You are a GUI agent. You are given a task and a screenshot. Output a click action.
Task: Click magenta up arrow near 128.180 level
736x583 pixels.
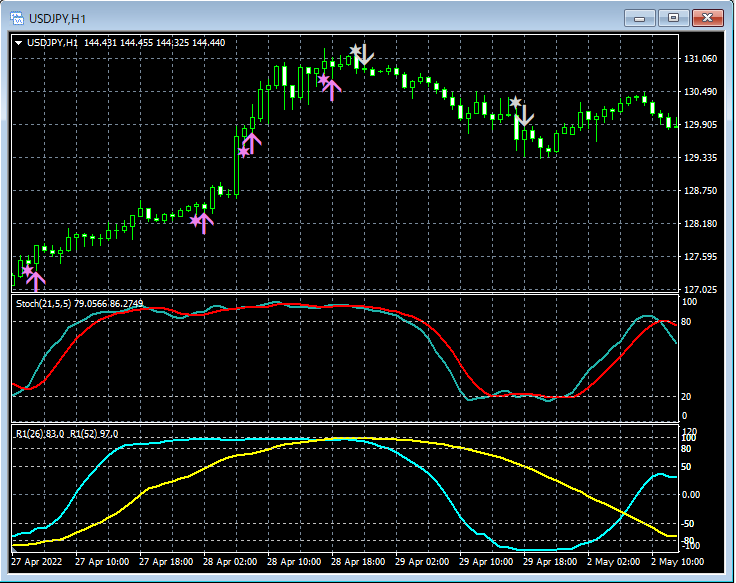(x=204, y=222)
